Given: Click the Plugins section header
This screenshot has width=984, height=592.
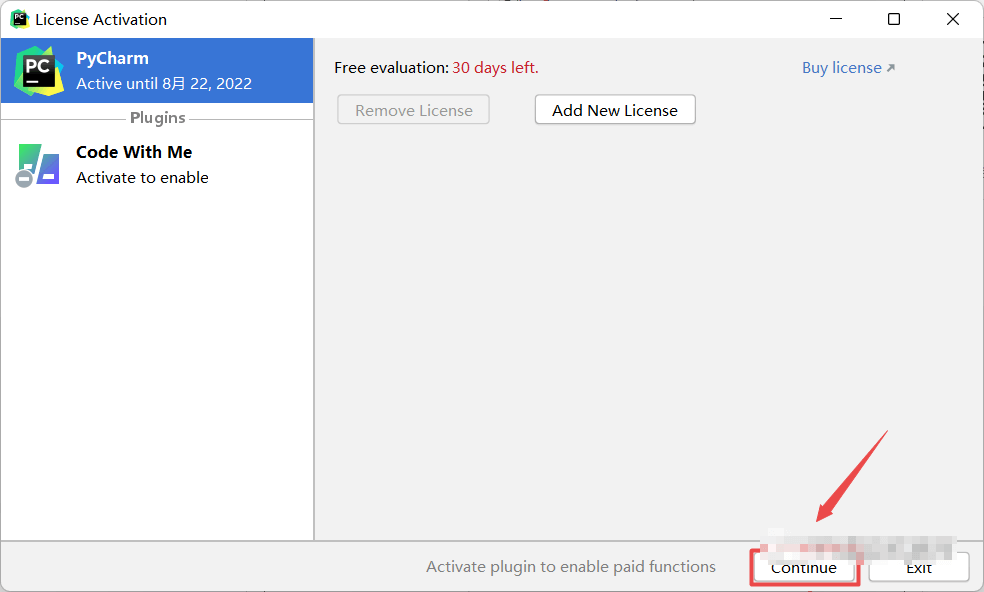Looking at the screenshot, I should tap(157, 118).
